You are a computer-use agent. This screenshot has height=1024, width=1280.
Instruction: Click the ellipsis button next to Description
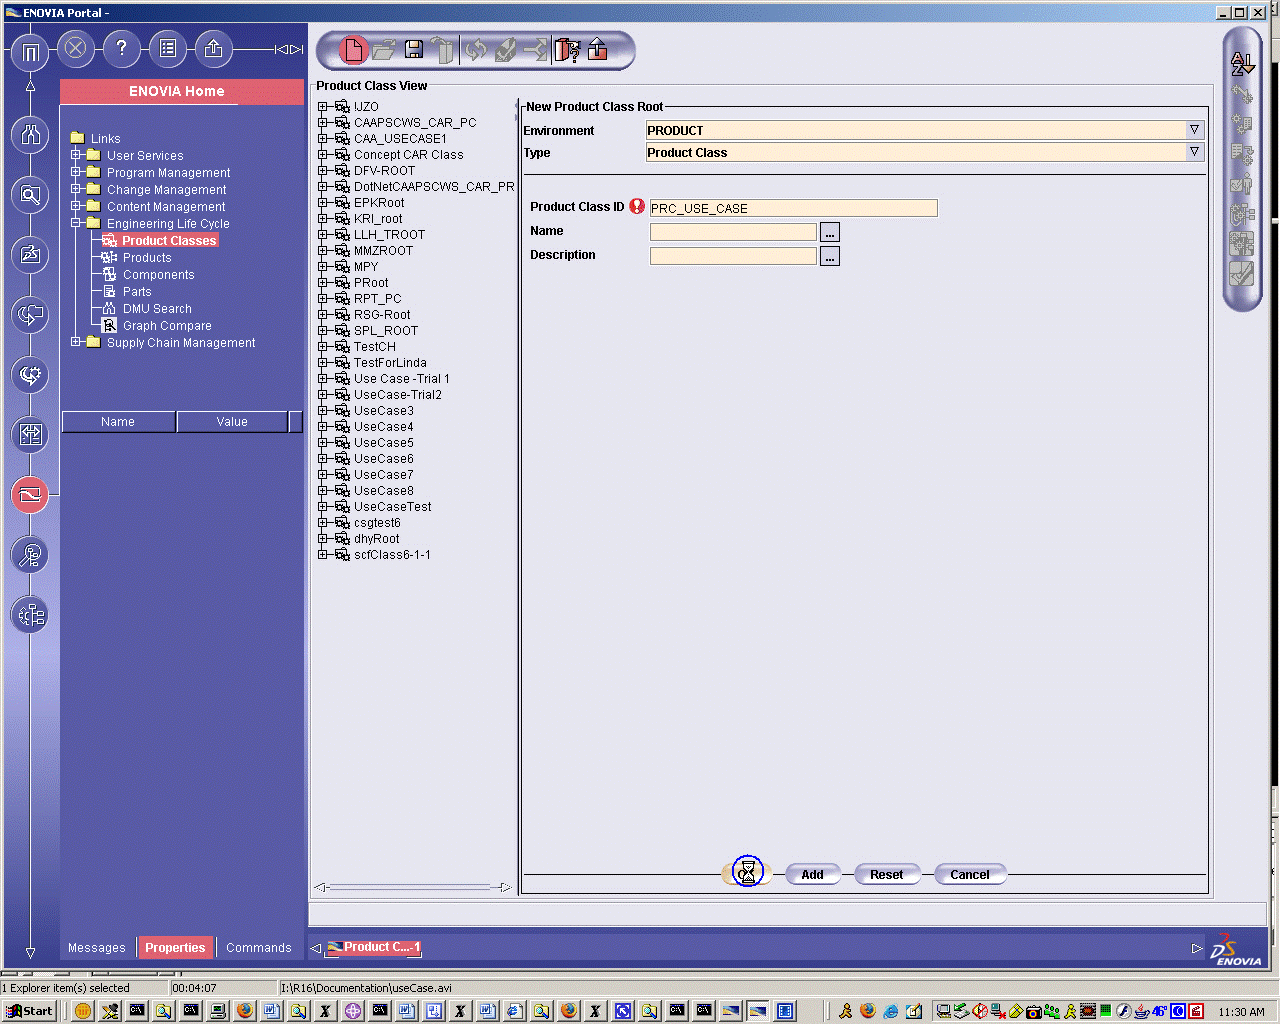pos(830,256)
